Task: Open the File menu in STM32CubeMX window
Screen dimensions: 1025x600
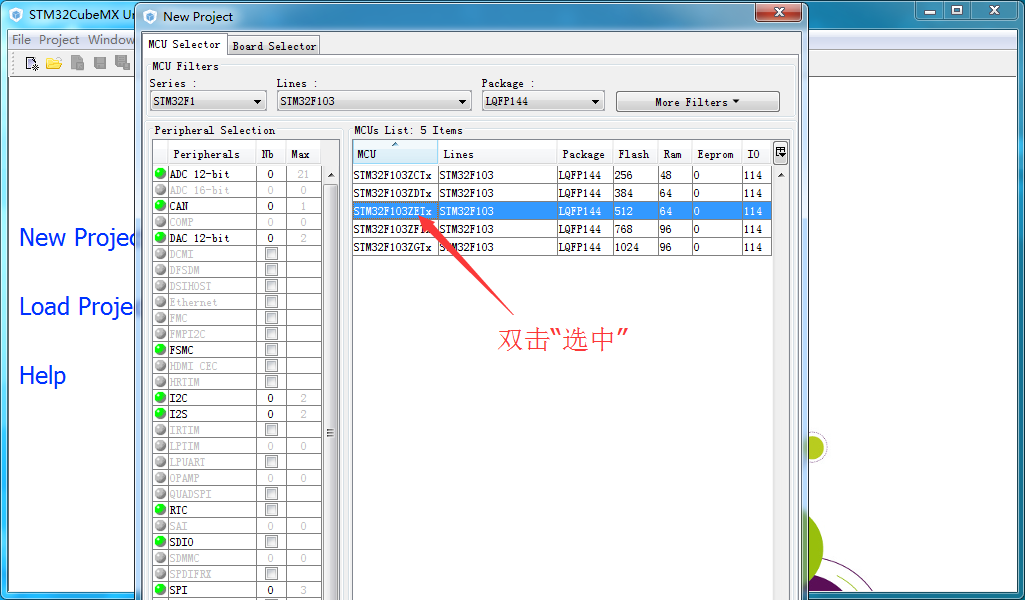Action: (x=22, y=39)
